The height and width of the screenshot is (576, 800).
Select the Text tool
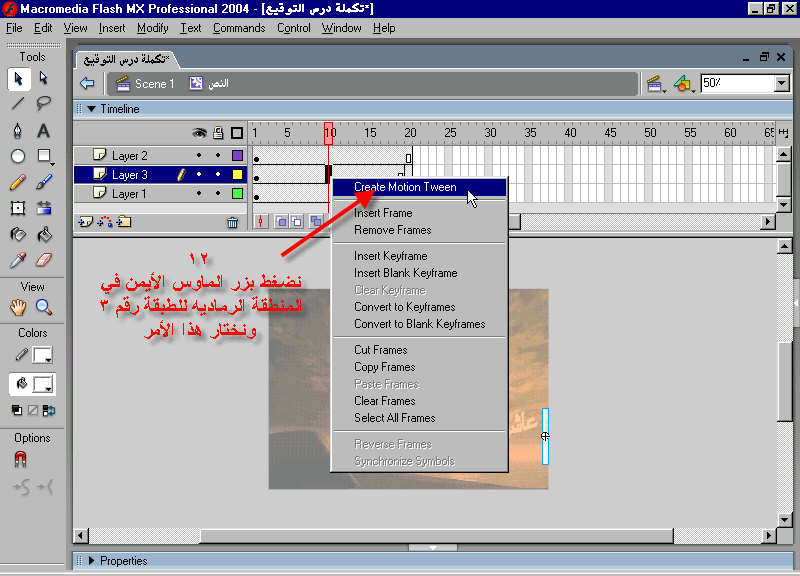click(x=43, y=131)
